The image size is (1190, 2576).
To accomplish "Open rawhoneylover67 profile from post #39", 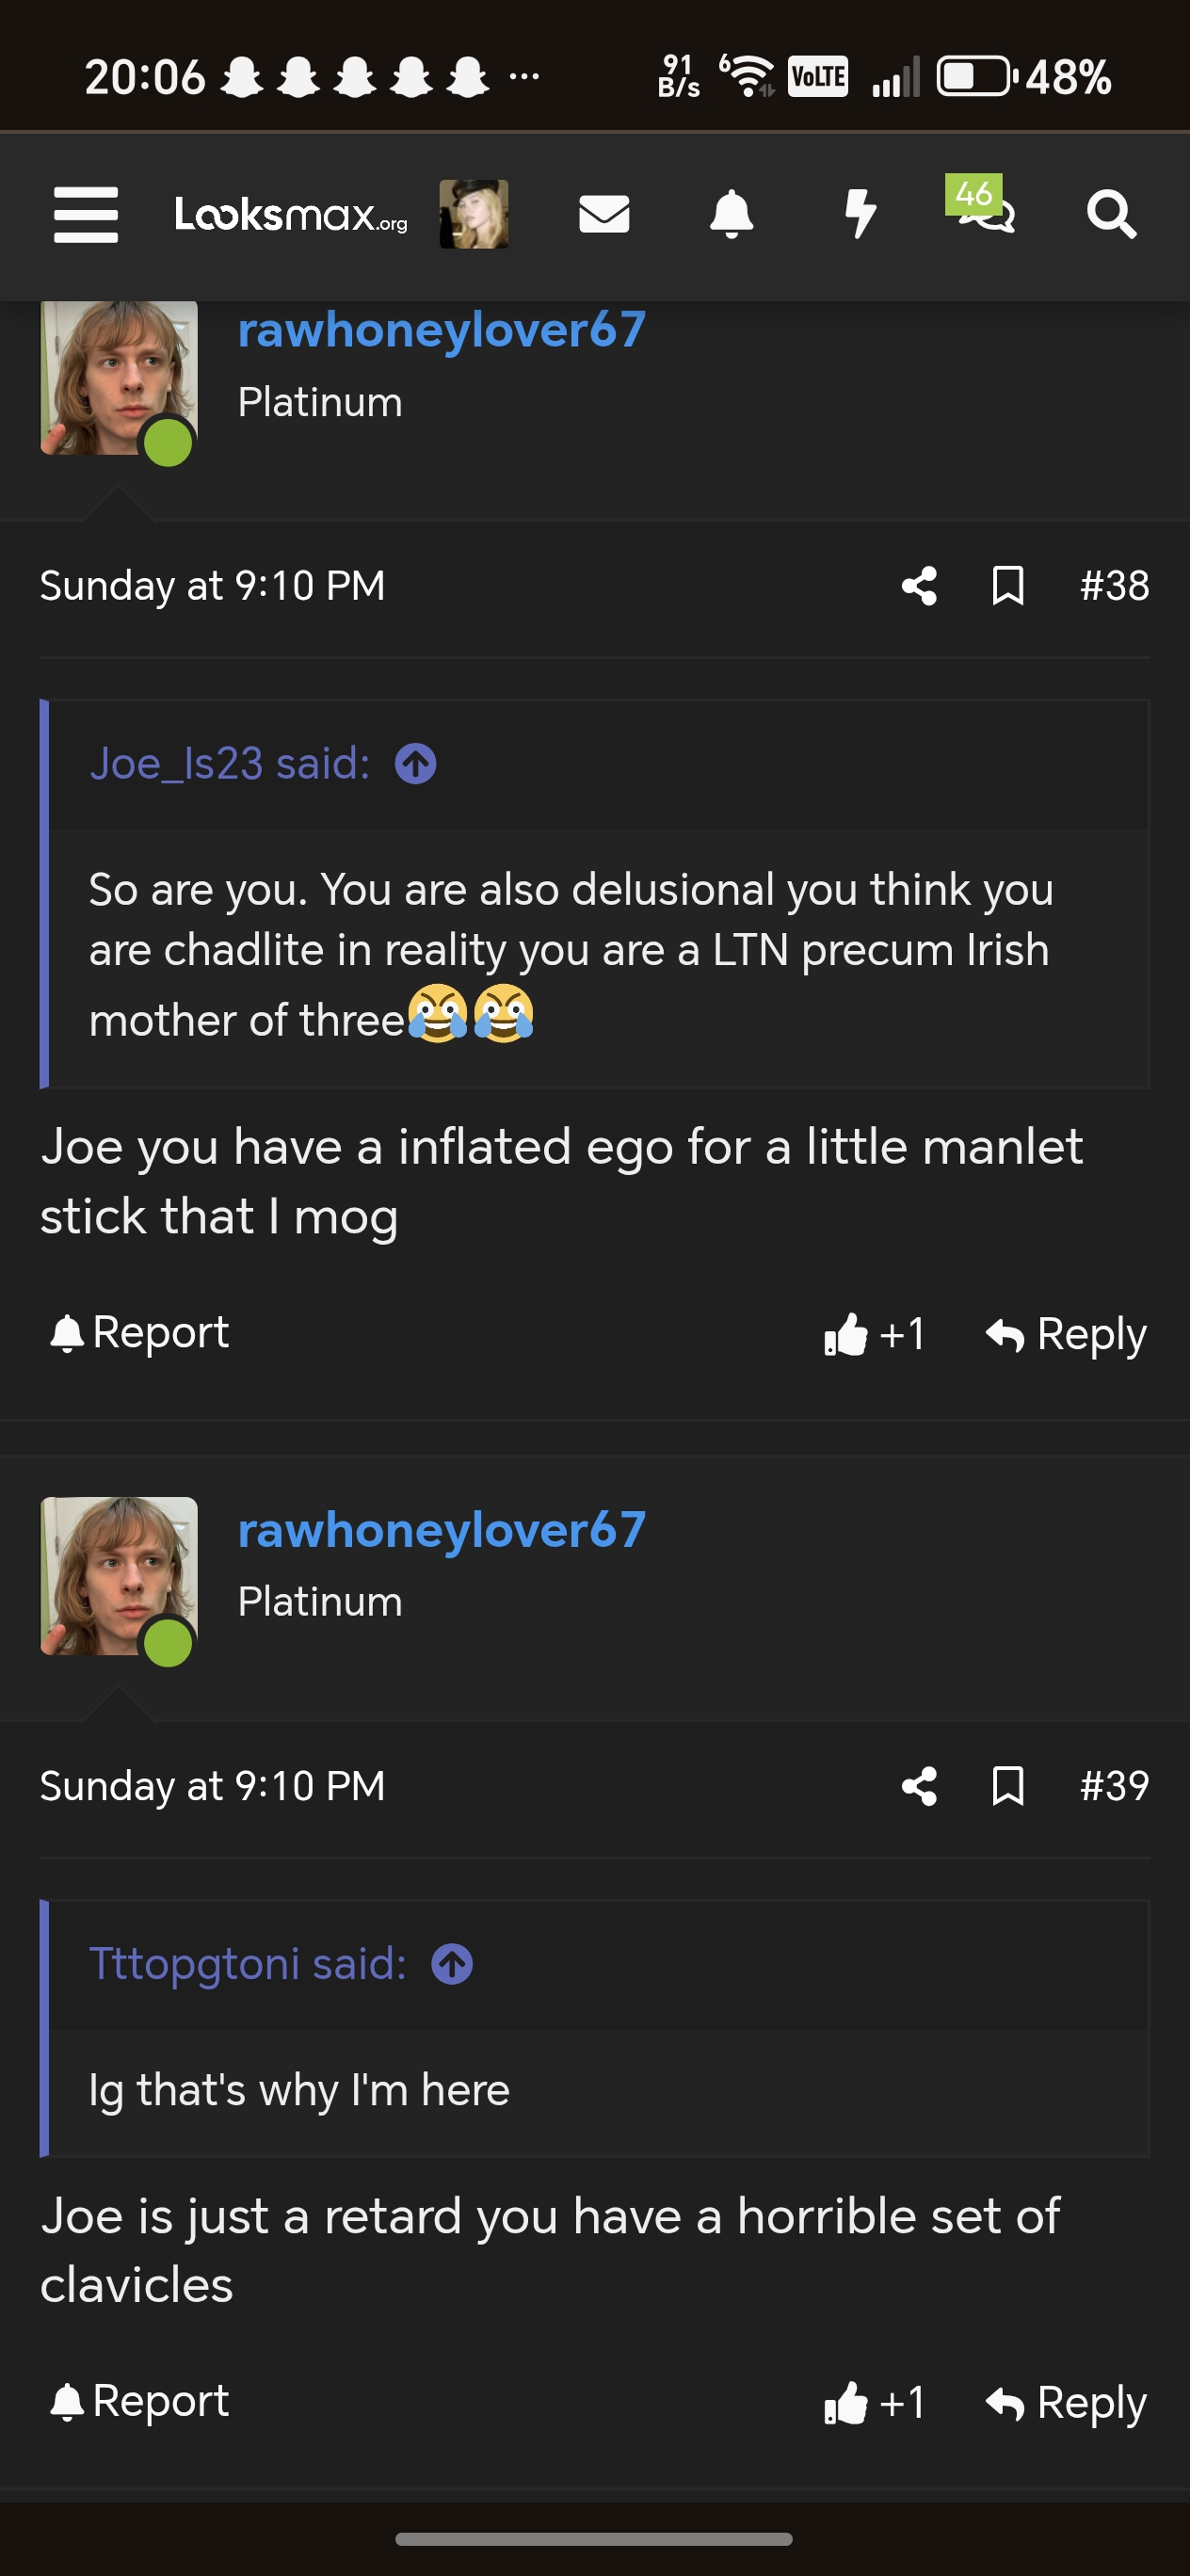I will coord(441,1530).
